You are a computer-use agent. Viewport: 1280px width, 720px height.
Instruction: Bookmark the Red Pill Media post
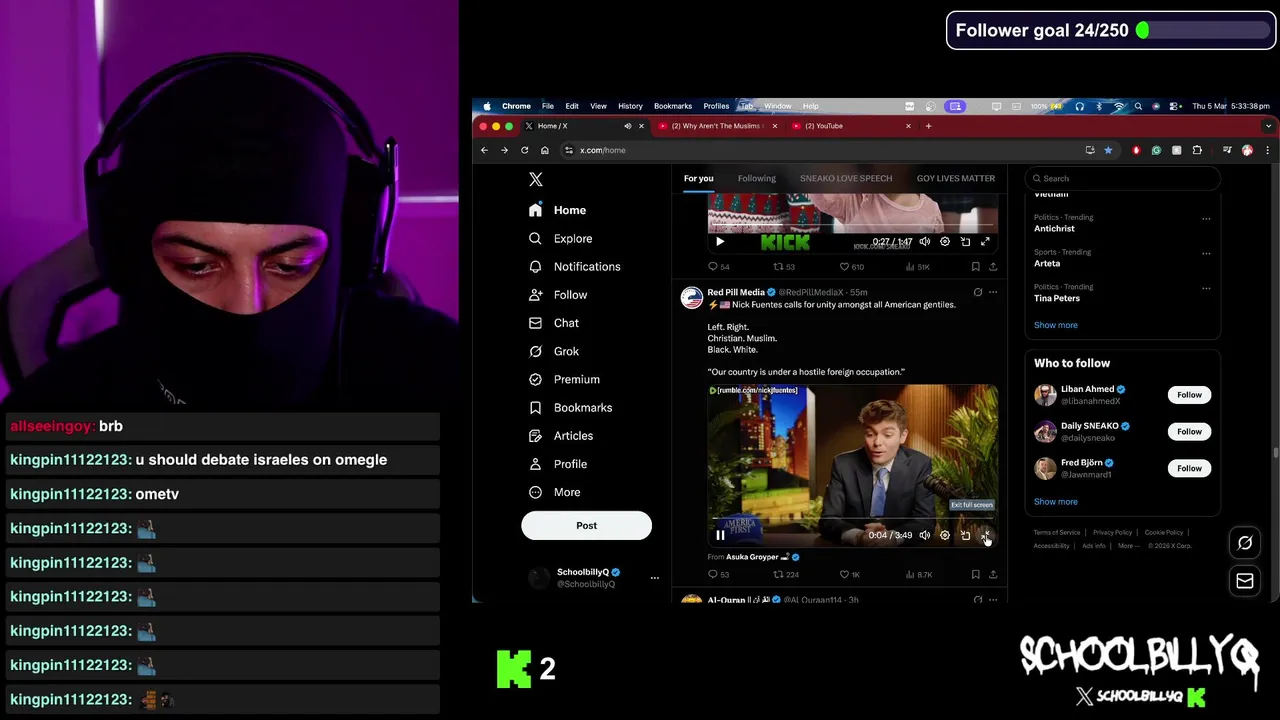coord(975,574)
